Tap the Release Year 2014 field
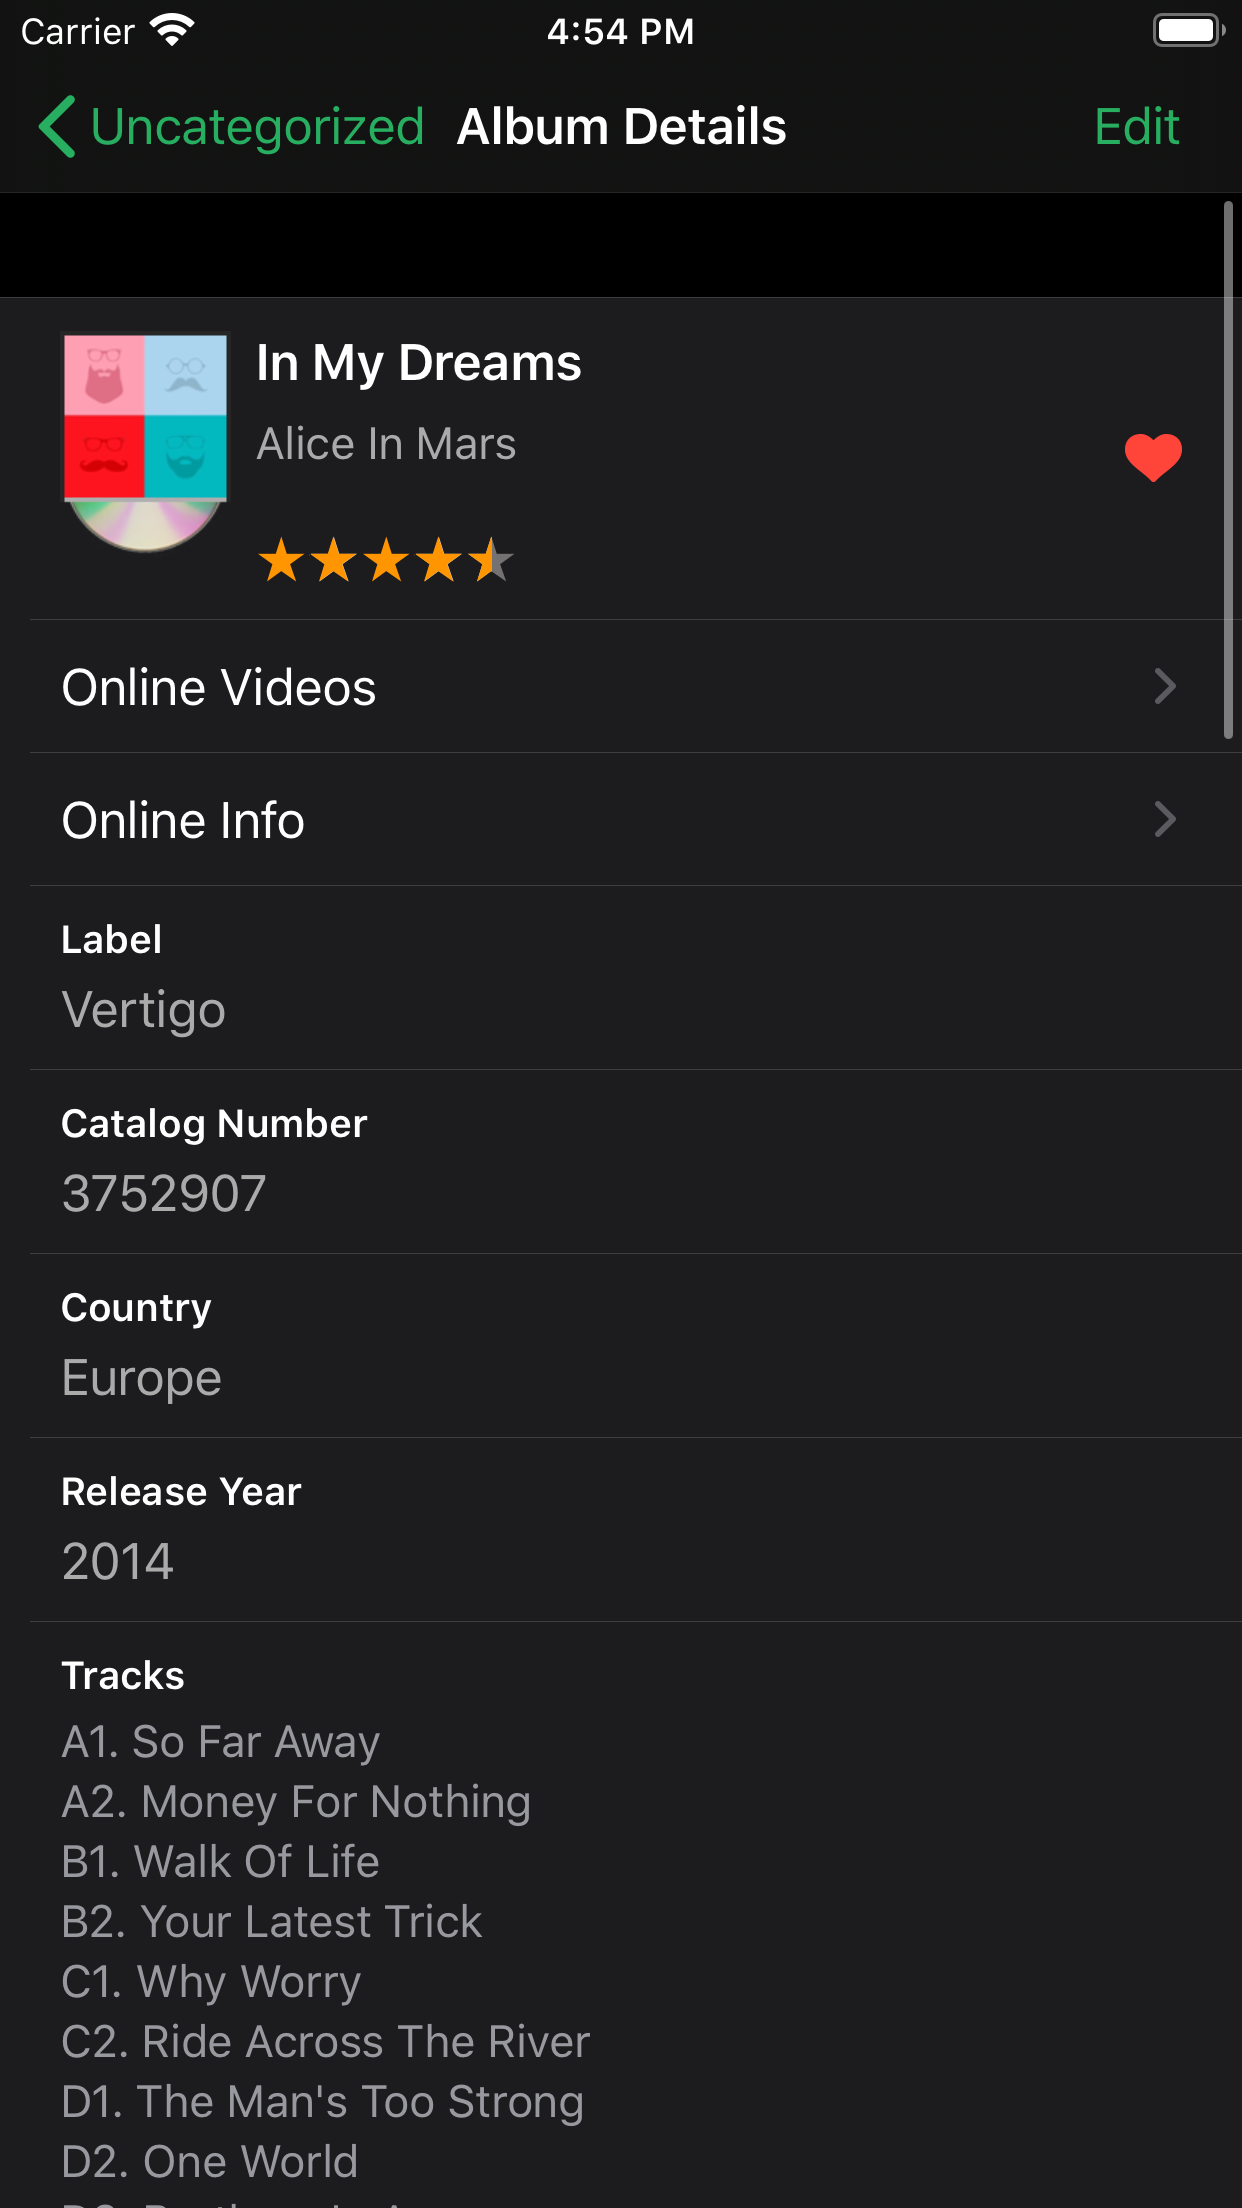This screenshot has height=2208, width=1242. point(118,1561)
